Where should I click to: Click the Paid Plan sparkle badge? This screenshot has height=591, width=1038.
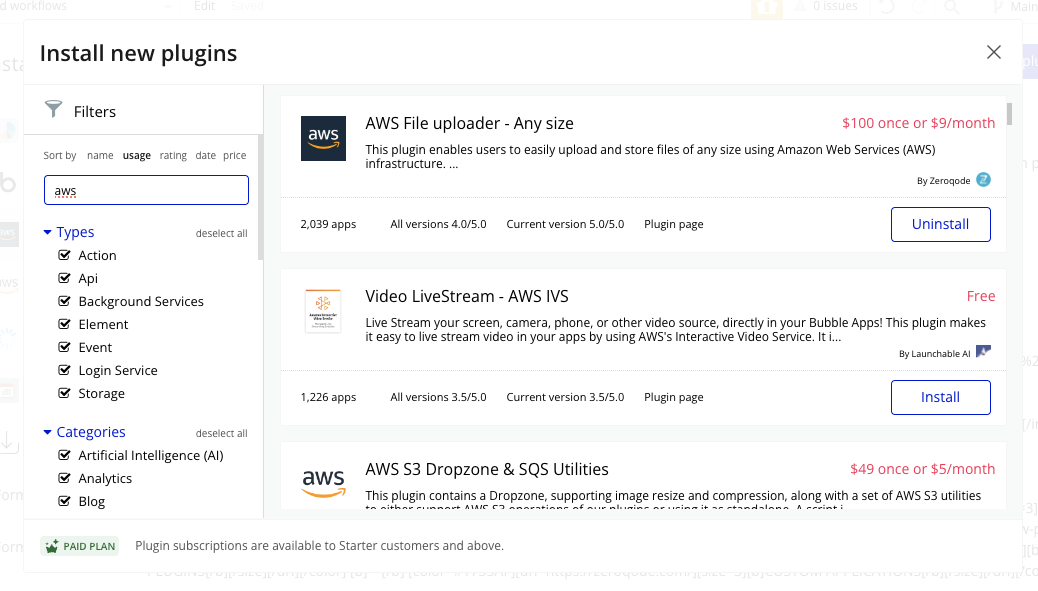click(x=80, y=546)
